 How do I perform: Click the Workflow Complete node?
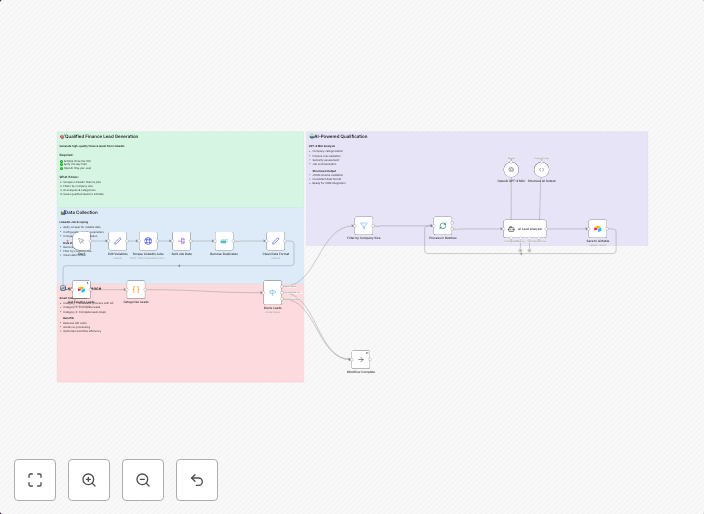click(x=360, y=359)
